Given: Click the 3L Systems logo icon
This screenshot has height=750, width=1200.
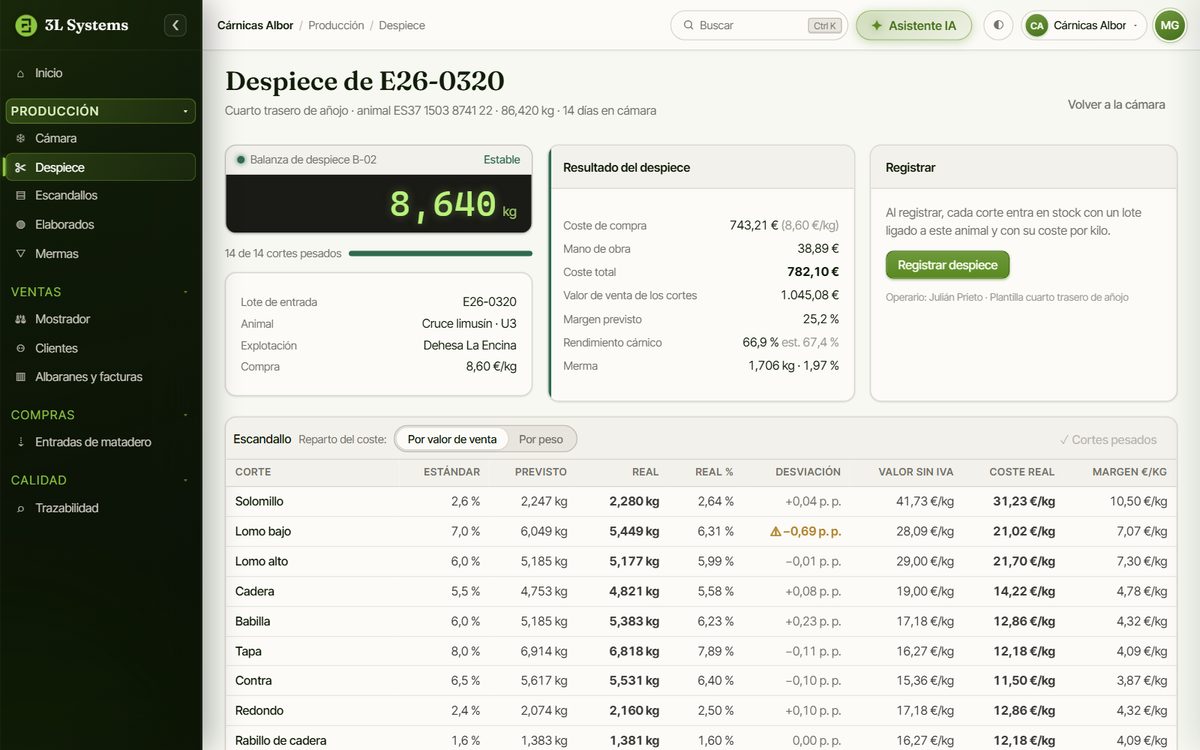Looking at the screenshot, I should 26,25.
